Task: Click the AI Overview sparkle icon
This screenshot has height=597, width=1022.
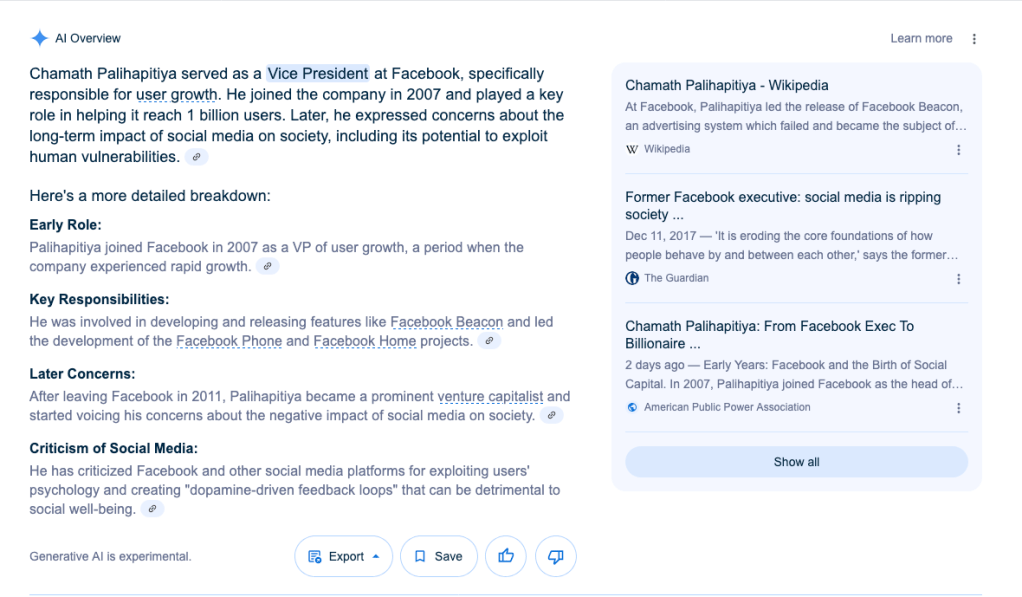Action: coord(39,38)
